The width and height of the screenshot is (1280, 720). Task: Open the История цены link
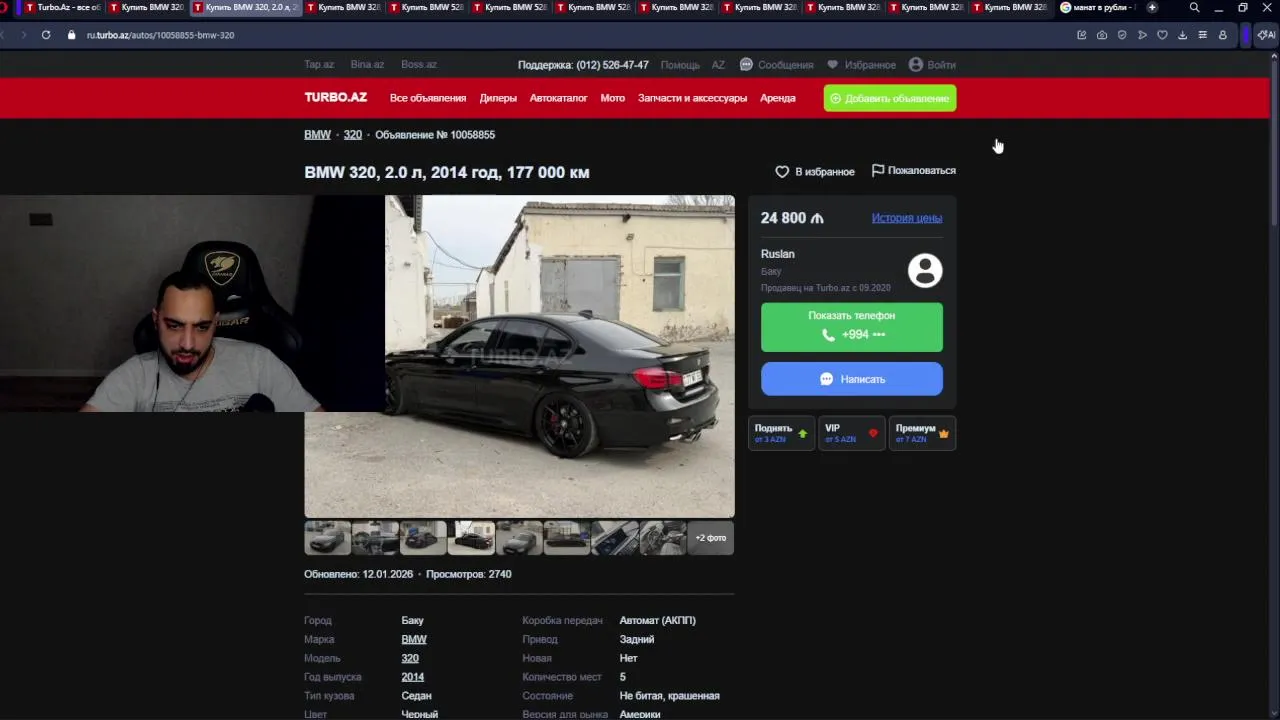(906, 218)
